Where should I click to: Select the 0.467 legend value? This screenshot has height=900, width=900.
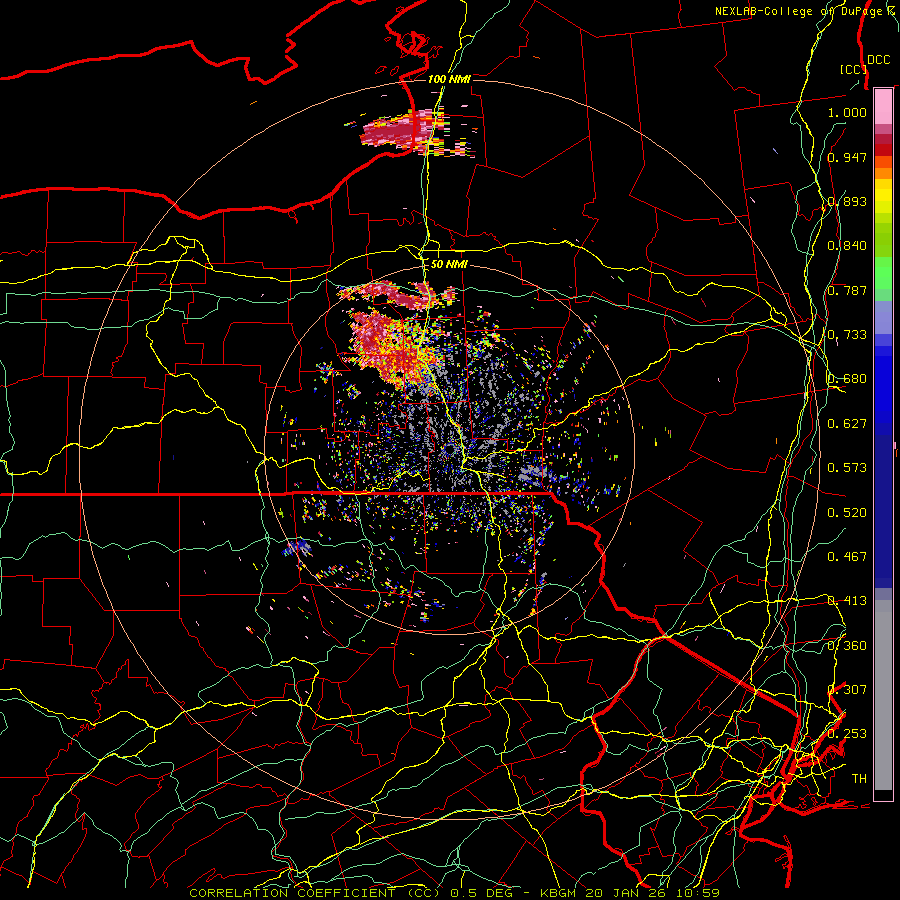point(847,557)
